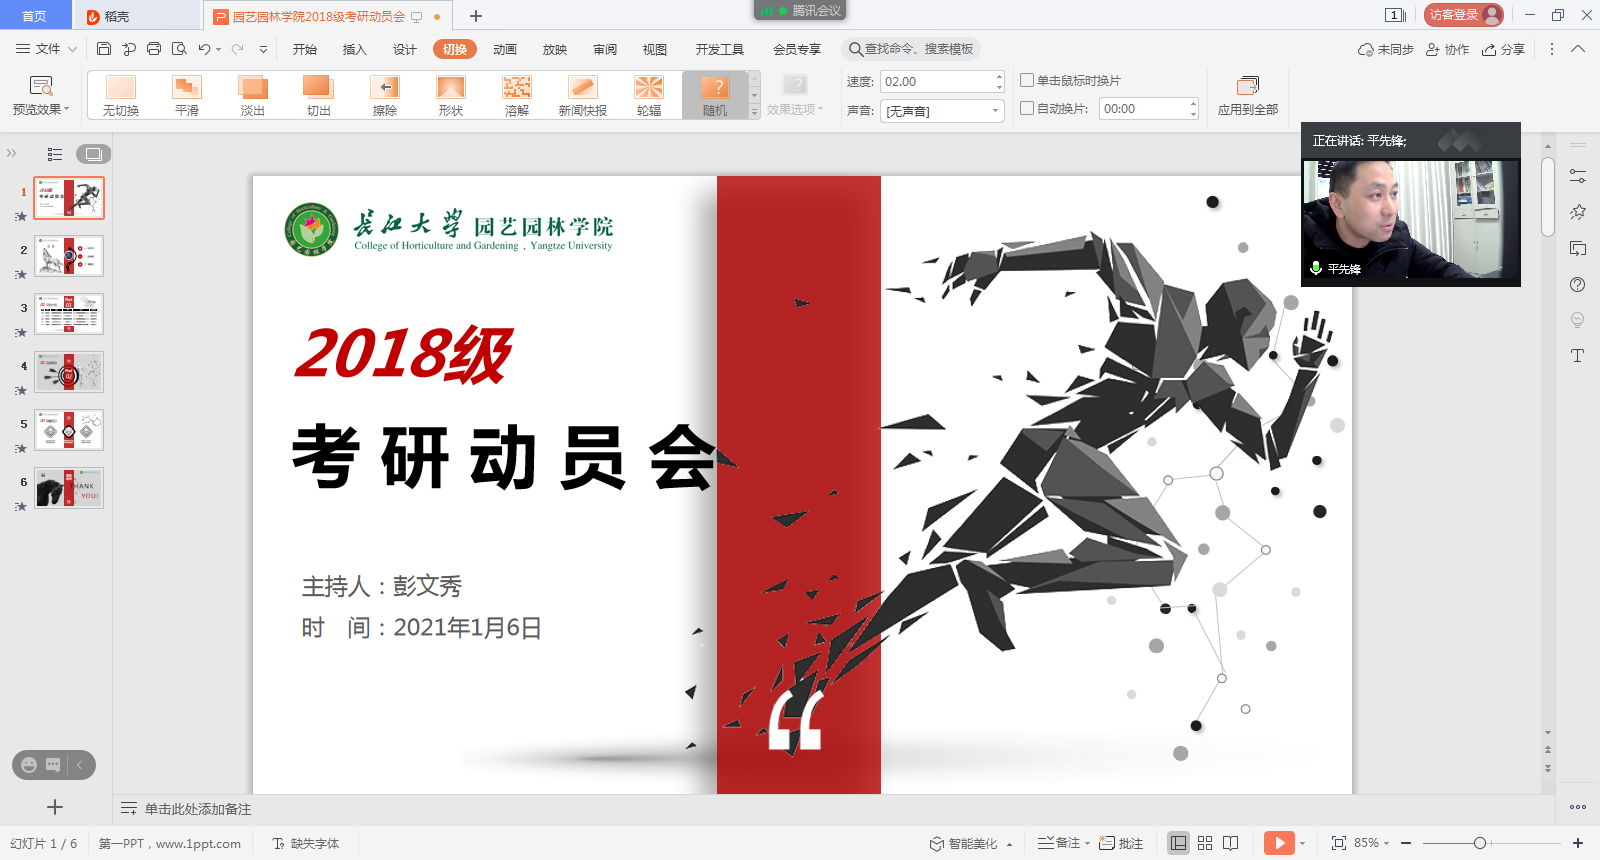The image size is (1600, 860).
Task: Click the zoom slider handle
Action: coord(1480,843)
